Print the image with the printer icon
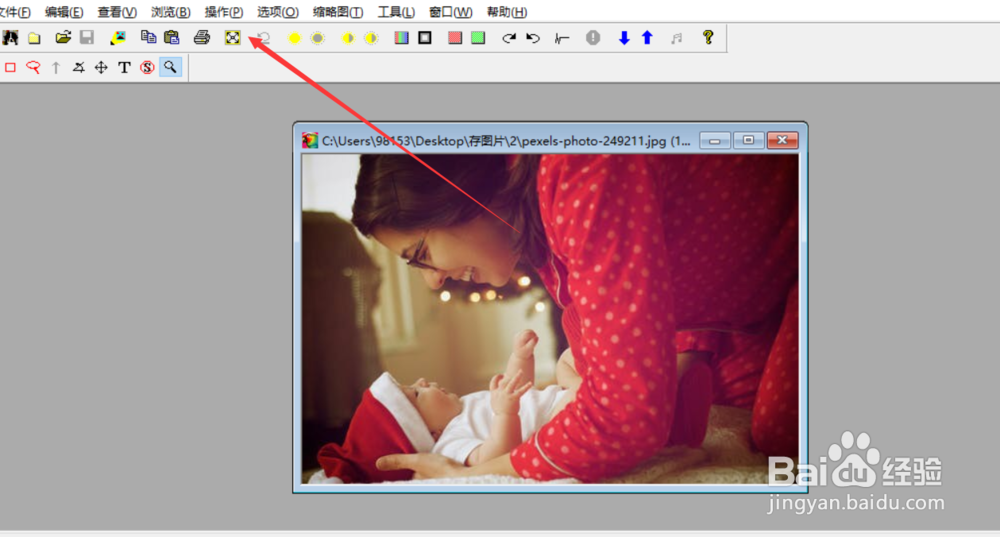The width and height of the screenshot is (1000, 537). (x=202, y=38)
